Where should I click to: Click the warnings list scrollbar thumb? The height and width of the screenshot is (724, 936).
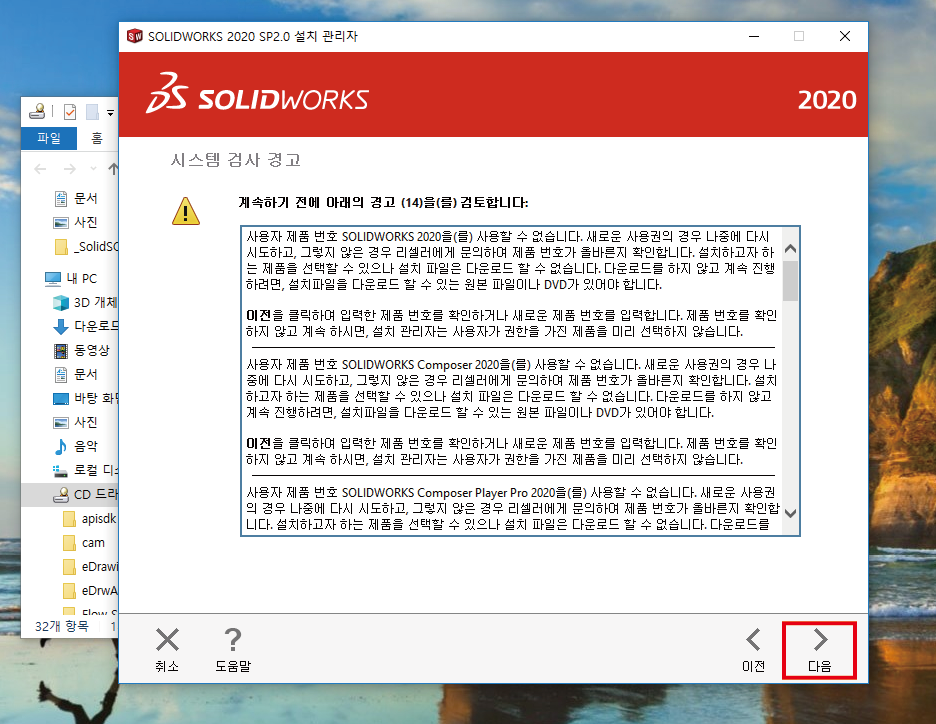[790, 281]
